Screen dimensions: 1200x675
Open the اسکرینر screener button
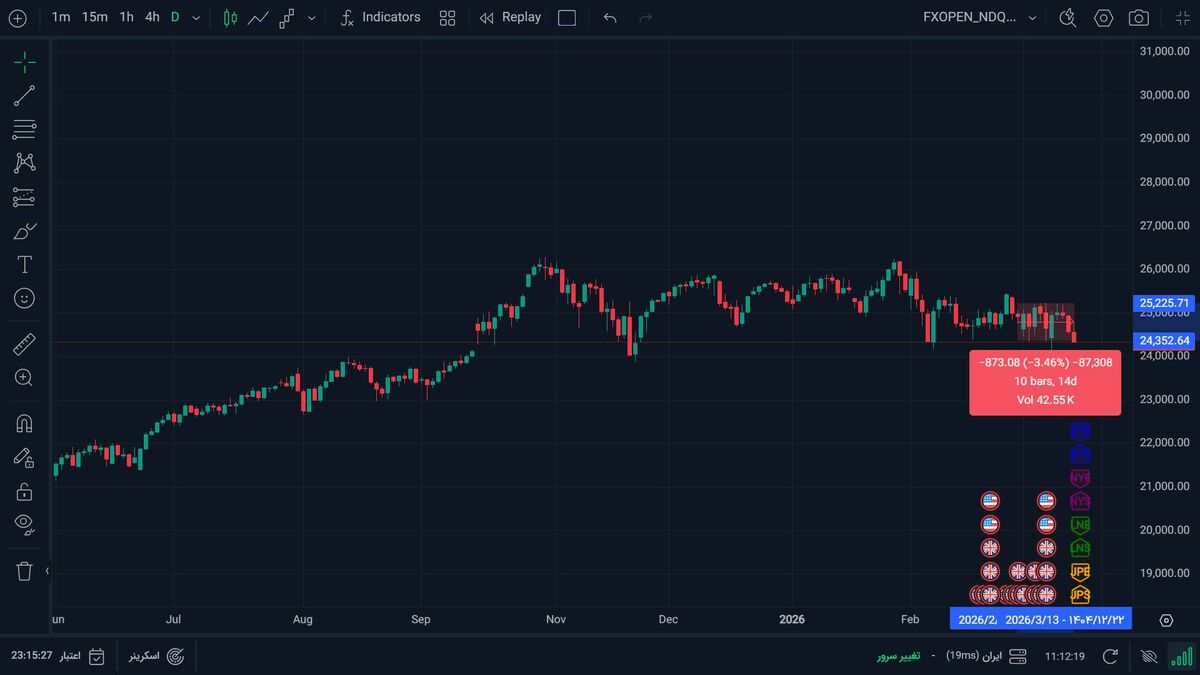point(157,656)
